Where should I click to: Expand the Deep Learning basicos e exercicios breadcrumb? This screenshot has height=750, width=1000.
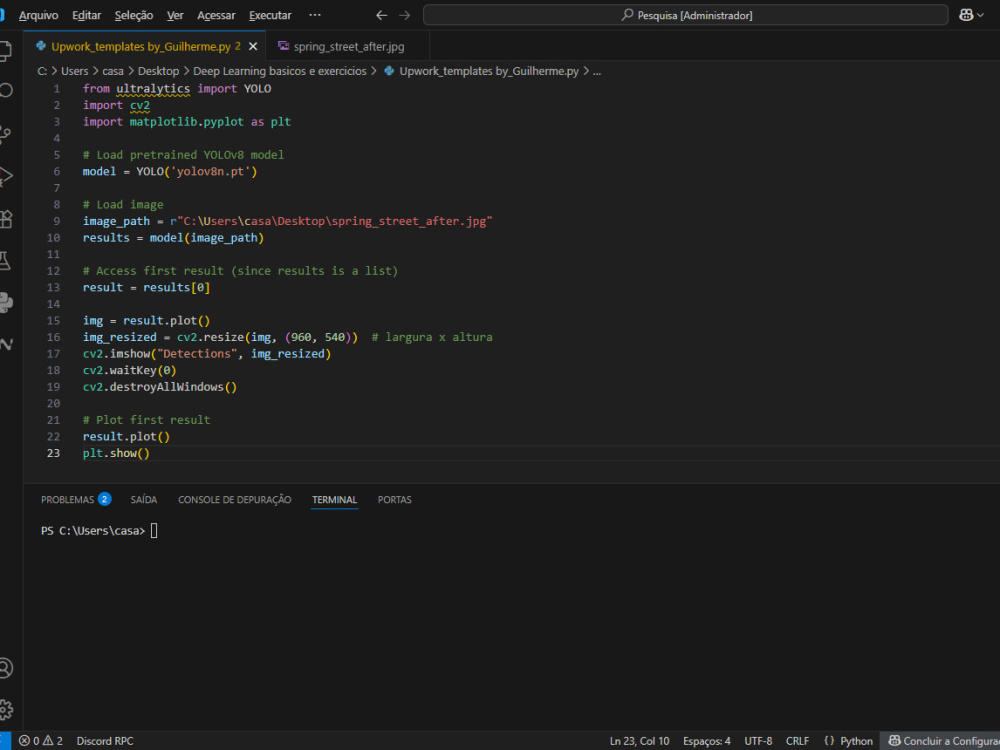pos(280,71)
